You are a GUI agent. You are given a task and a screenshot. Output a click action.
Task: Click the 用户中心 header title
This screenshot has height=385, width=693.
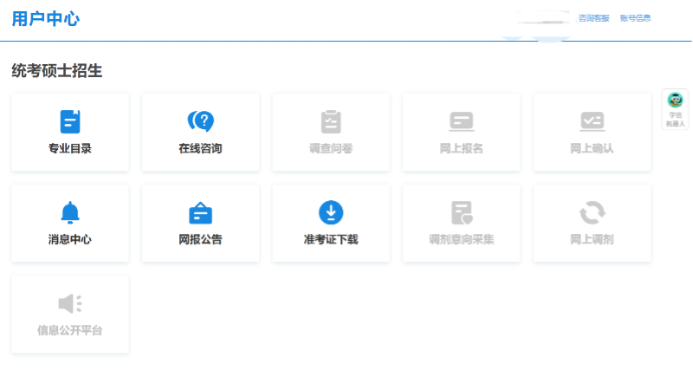(46, 19)
